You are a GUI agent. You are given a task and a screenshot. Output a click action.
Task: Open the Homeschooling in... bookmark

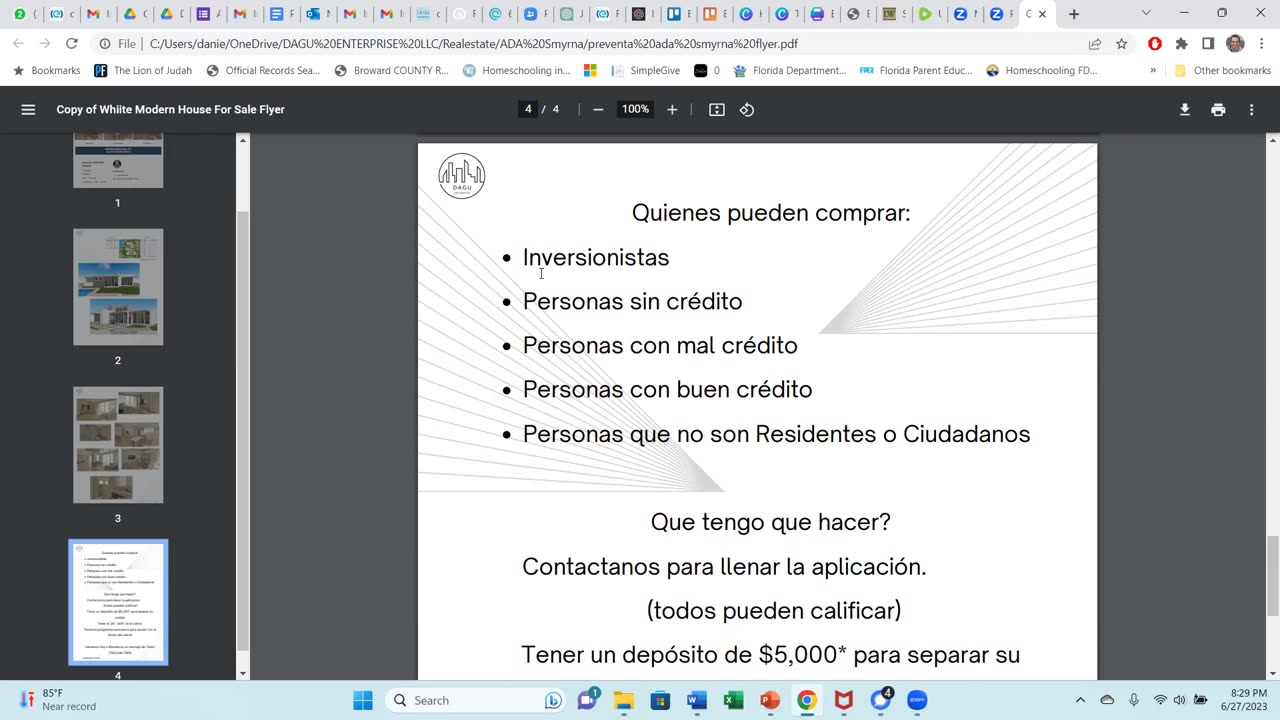(516, 71)
